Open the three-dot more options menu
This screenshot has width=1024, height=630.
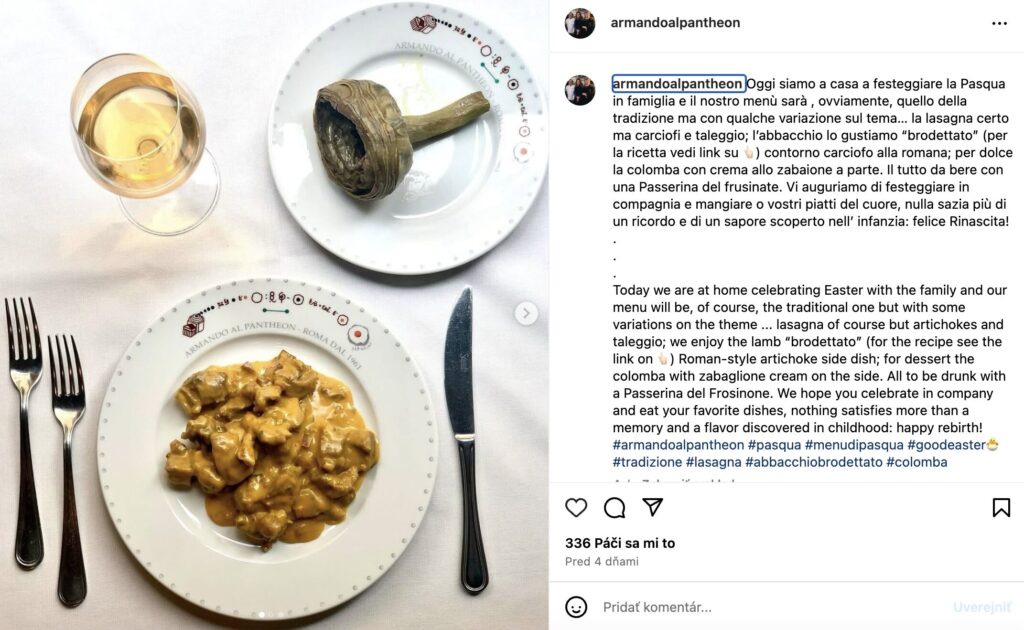999,24
